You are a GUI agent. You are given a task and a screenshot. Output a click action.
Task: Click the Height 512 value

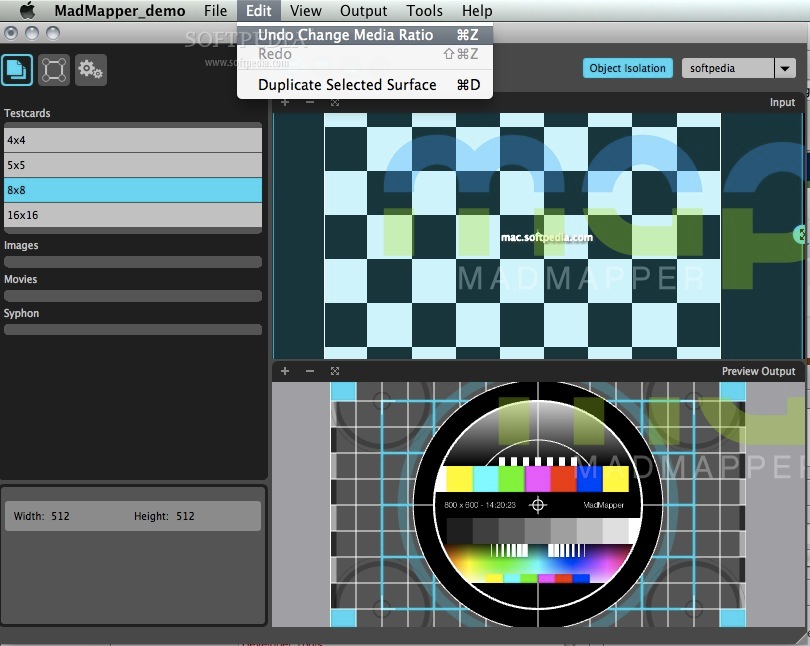click(x=185, y=516)
